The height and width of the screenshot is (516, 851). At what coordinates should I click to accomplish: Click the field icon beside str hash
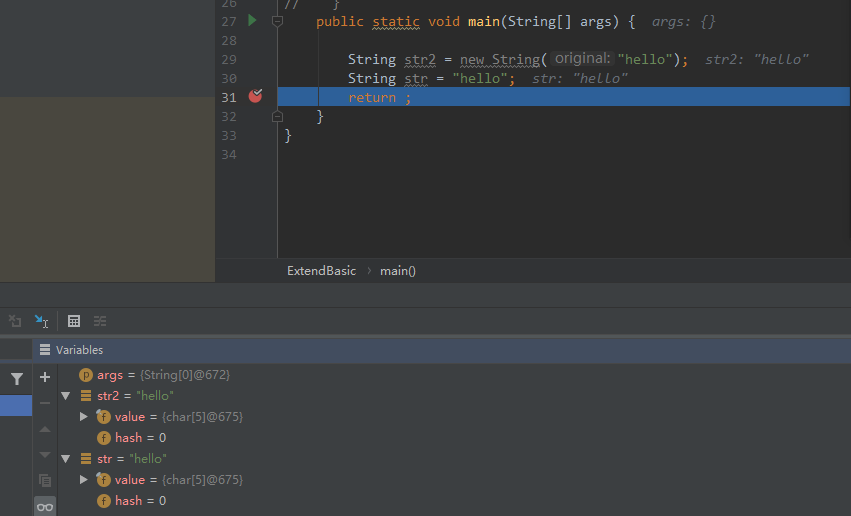[x=104, y=501]
